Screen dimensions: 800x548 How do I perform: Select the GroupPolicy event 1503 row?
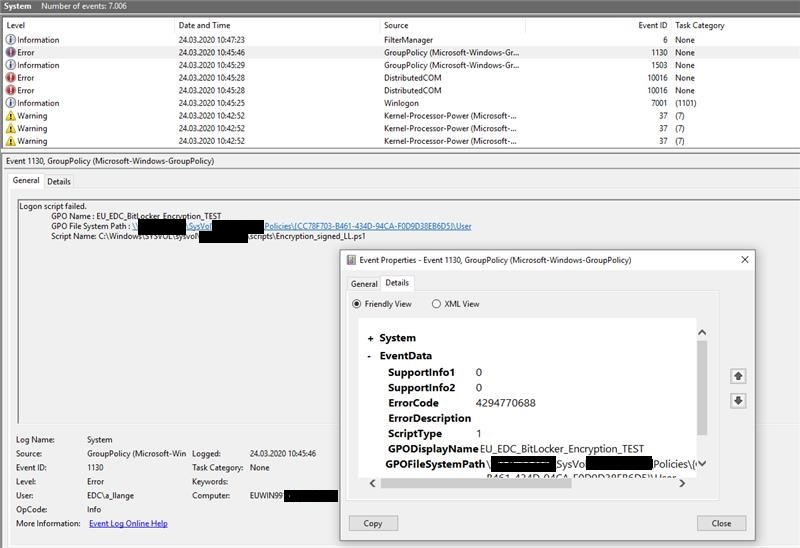click(x=400, y=65)
